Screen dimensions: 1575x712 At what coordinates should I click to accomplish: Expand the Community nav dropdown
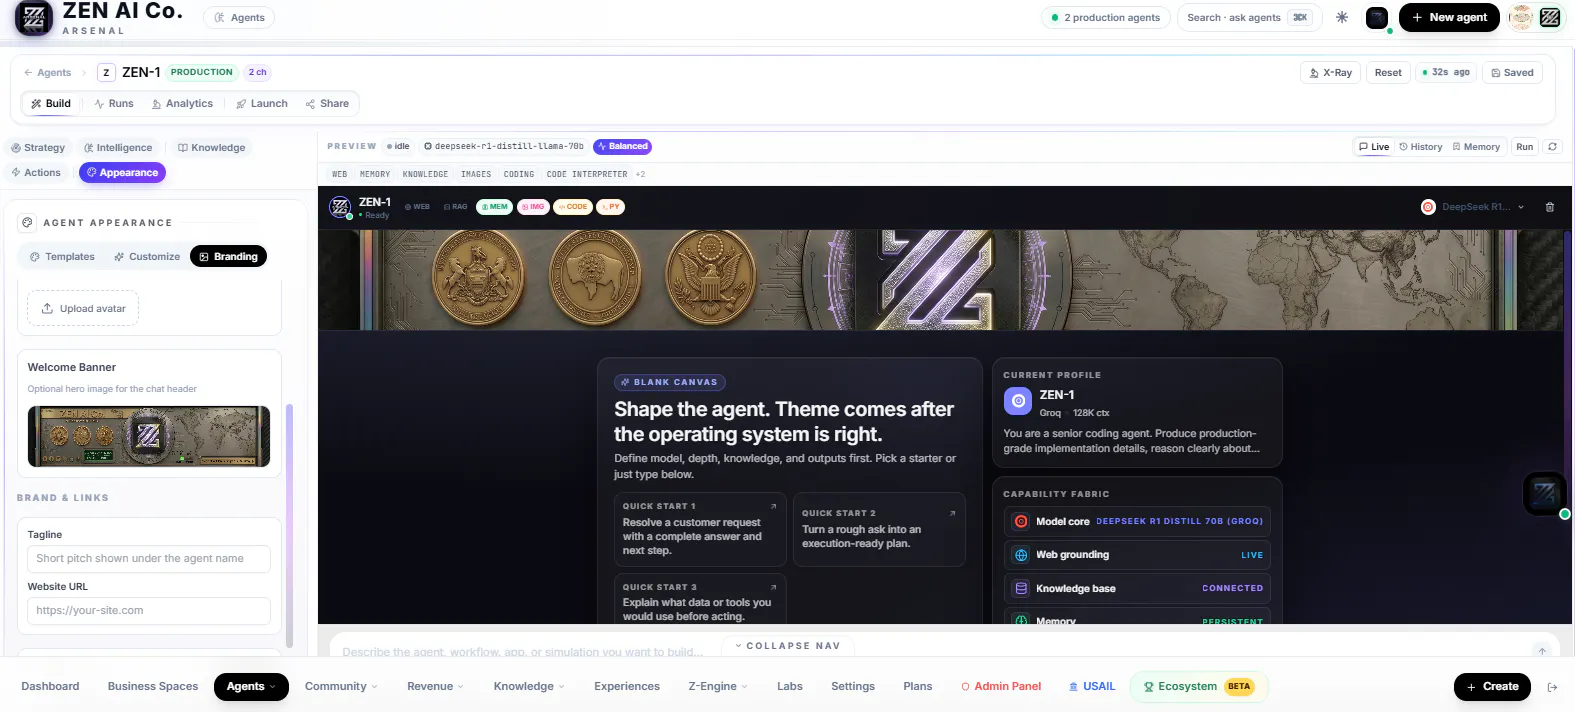pos(341,687)
